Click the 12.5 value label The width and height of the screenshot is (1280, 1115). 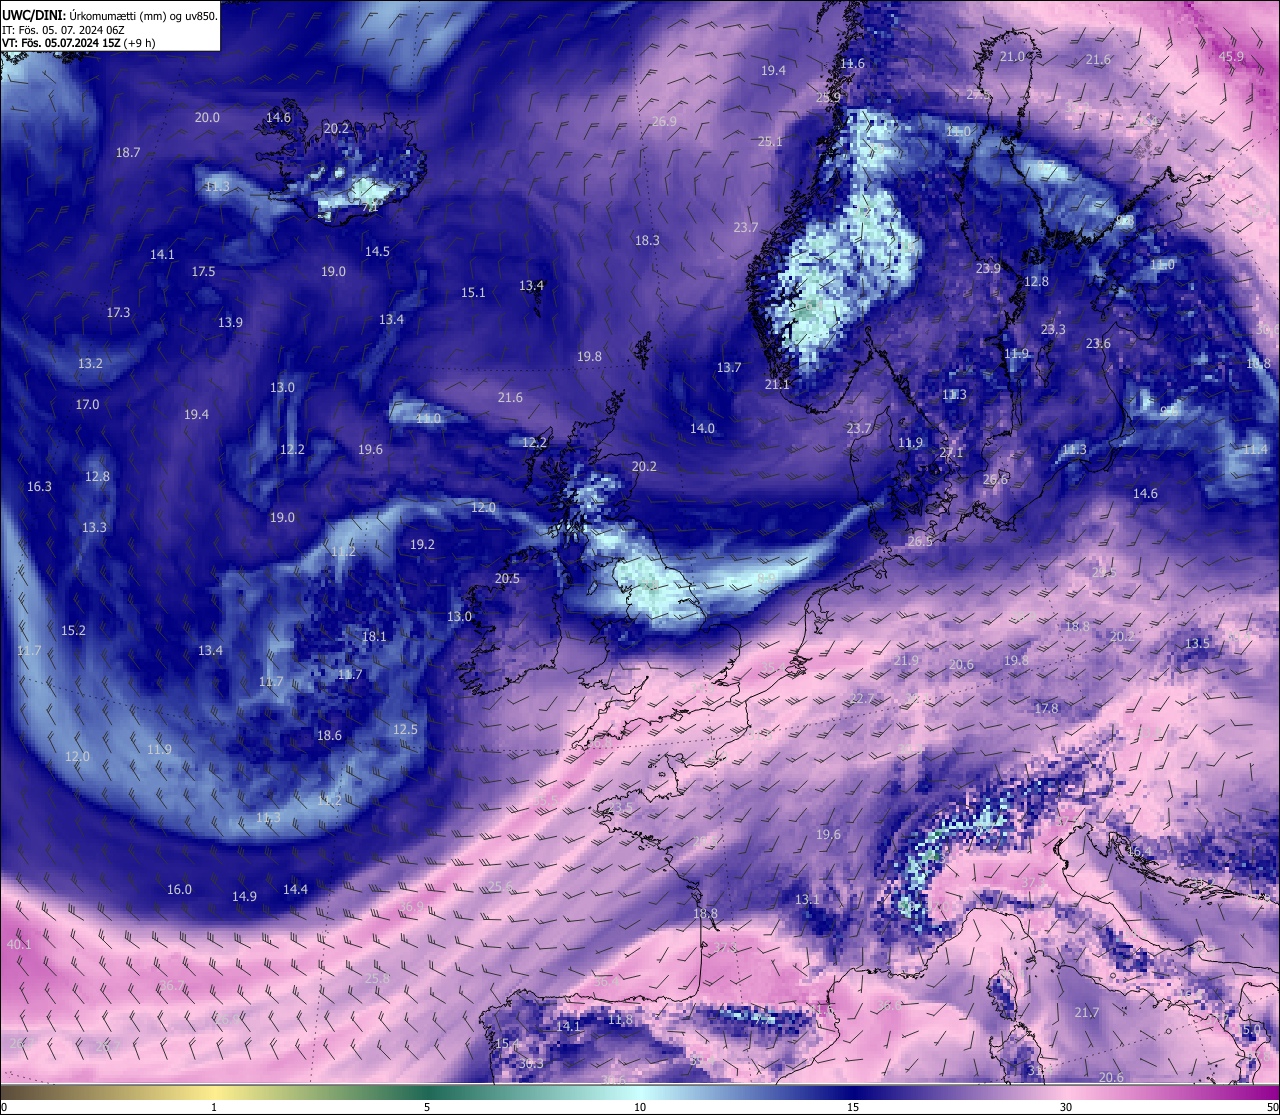point(405,730)
